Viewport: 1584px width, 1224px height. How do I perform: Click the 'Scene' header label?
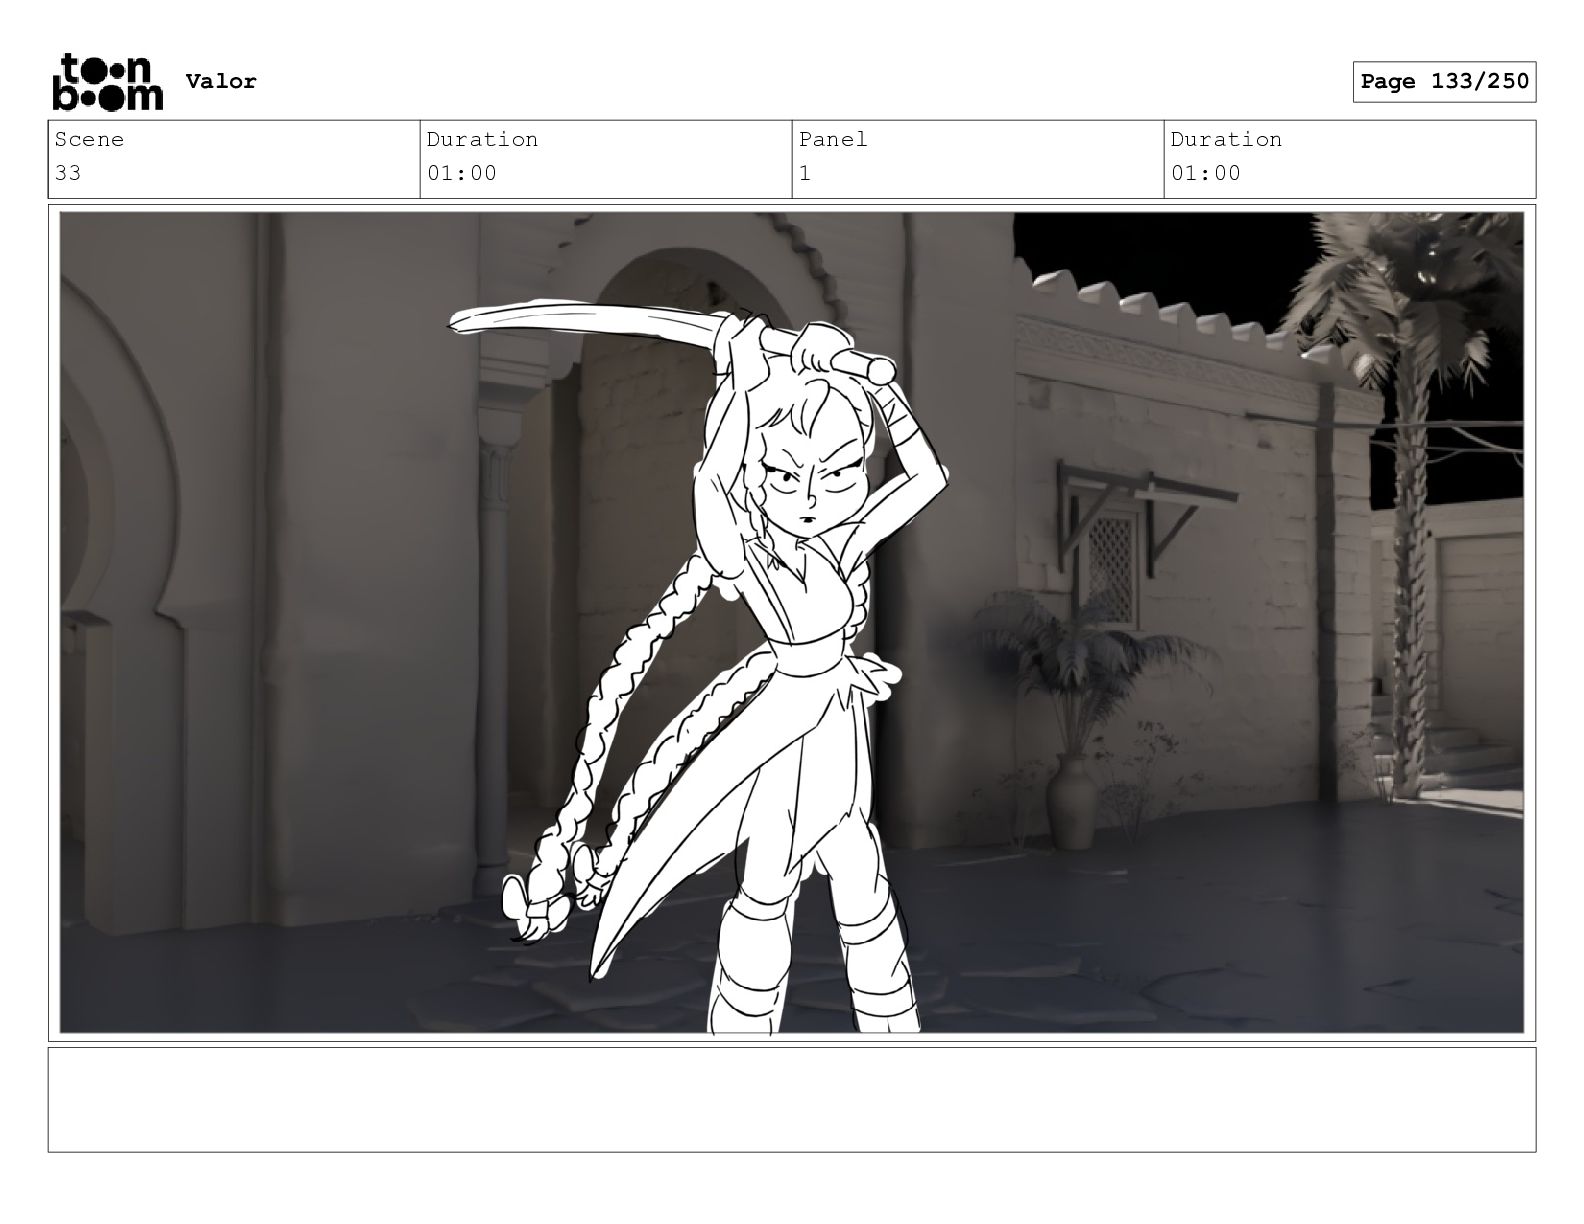point(89,139)
